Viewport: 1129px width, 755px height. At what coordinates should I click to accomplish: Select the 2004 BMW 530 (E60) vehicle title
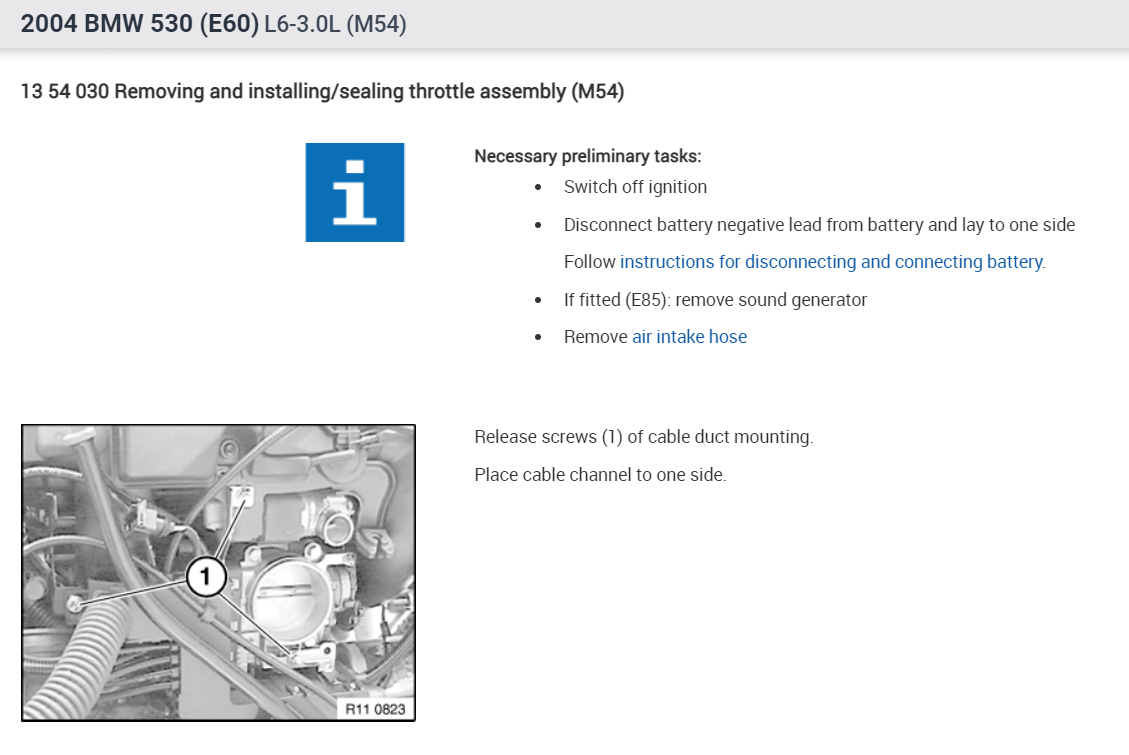click(x=140, y=24)
